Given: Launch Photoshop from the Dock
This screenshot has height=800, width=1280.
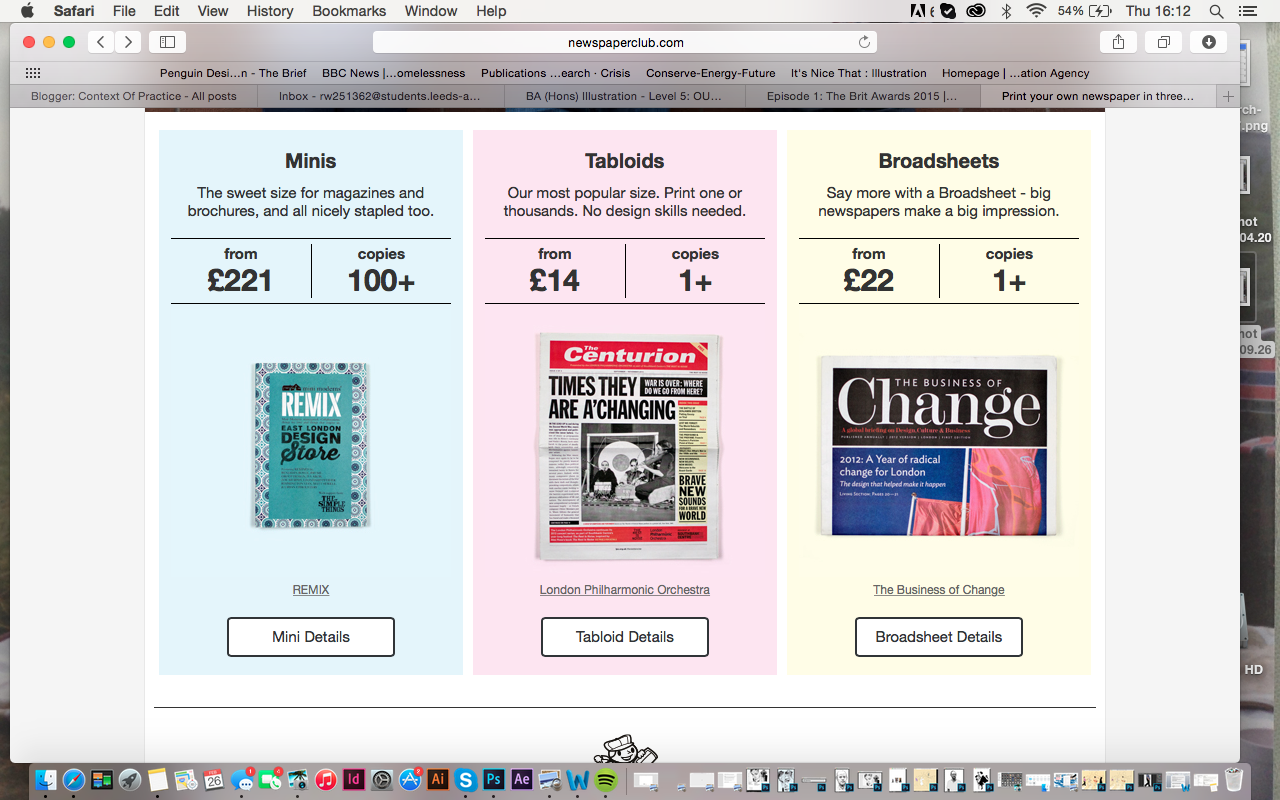Looking at the screenshot, I should (x=493, y=780).
